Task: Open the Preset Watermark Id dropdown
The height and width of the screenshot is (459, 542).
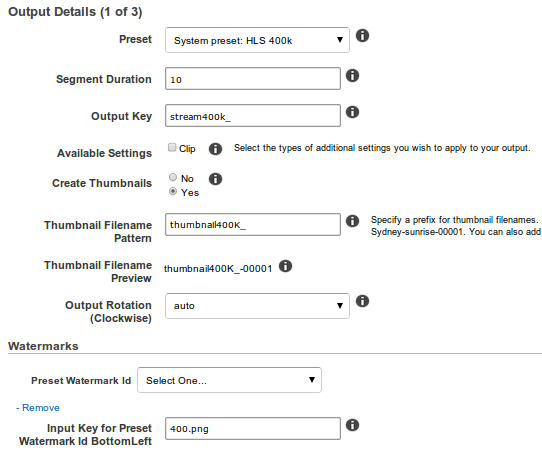Action: point(229,380)
